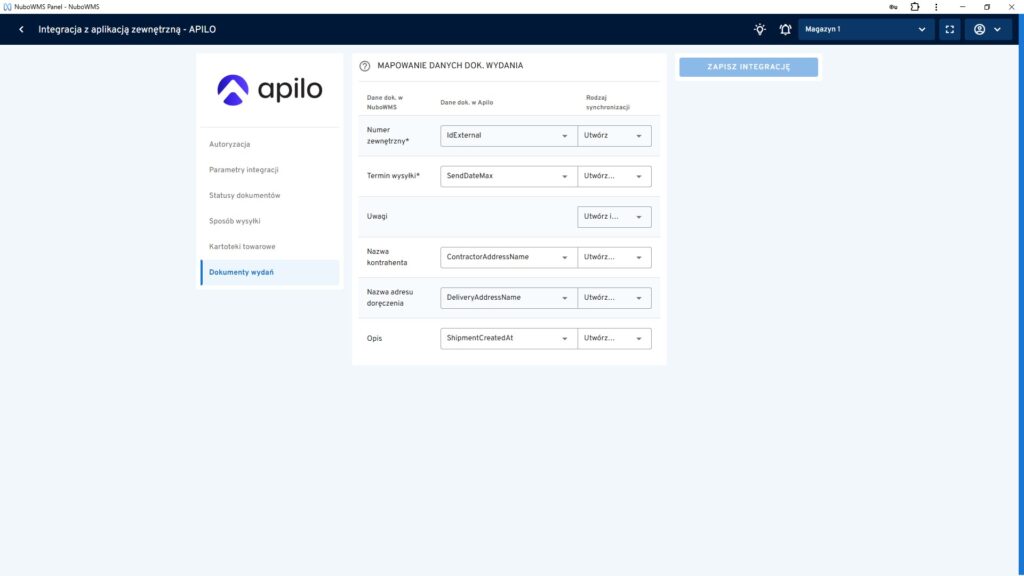
Task: Expand the ShipmentCreatedAt dropdown
Action: [x=508, y=338]
